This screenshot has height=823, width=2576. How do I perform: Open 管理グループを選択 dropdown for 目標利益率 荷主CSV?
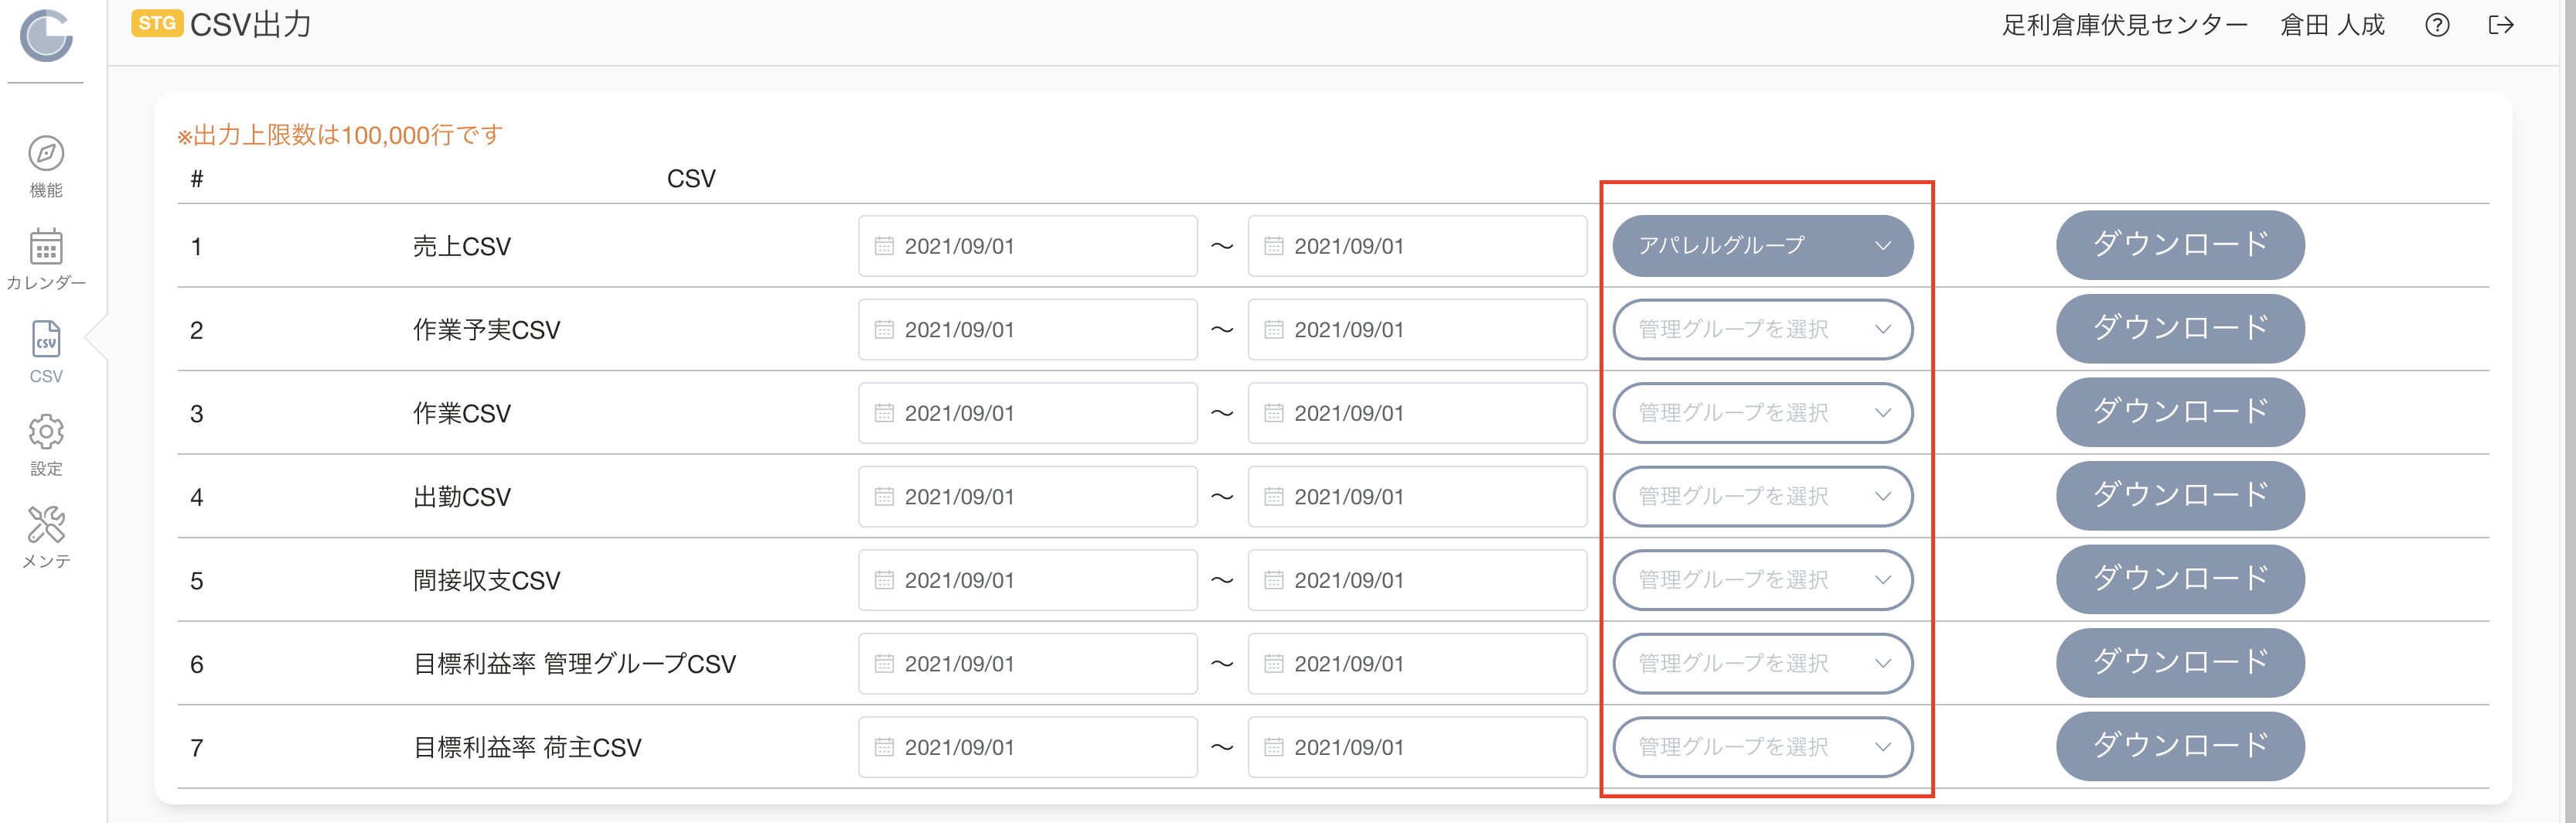point(1762,747)
